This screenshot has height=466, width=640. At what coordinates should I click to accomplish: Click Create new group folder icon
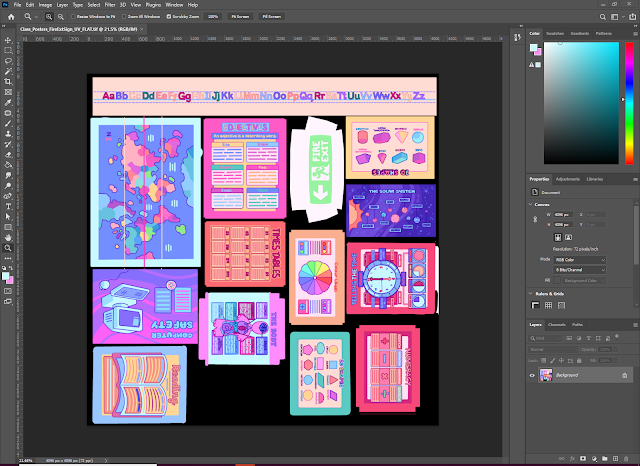pos(604,459)
